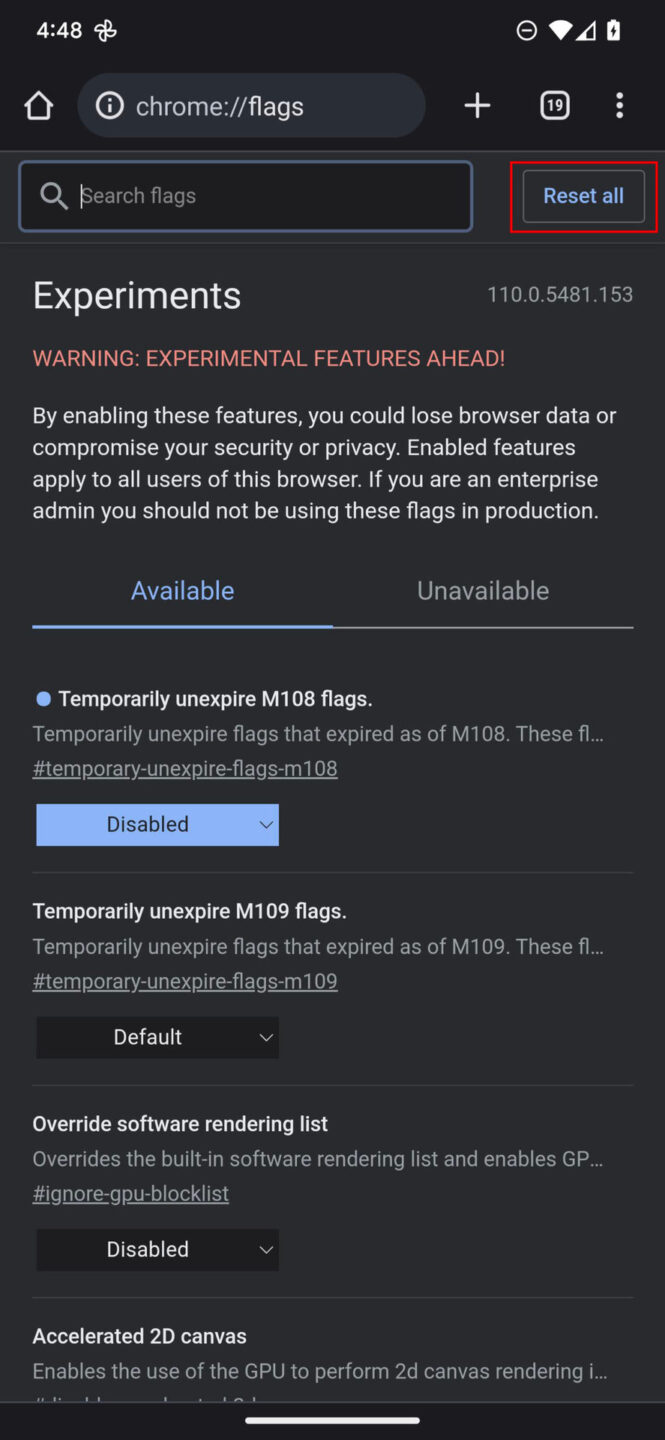Screen dimensions: 665x1440
Task: Switch to the Unavailable tab
Action: (x=482, y=590)
